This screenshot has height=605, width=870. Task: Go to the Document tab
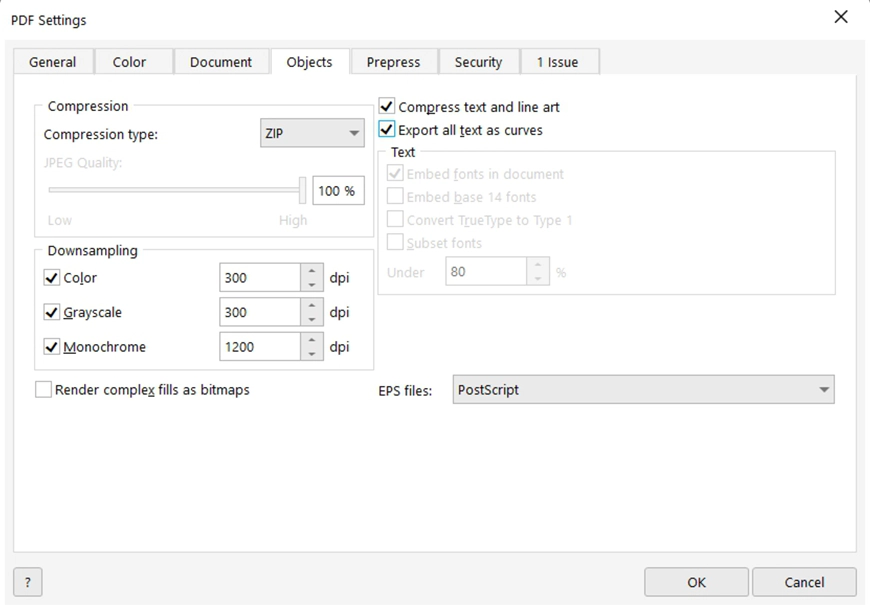click(221, 62)
